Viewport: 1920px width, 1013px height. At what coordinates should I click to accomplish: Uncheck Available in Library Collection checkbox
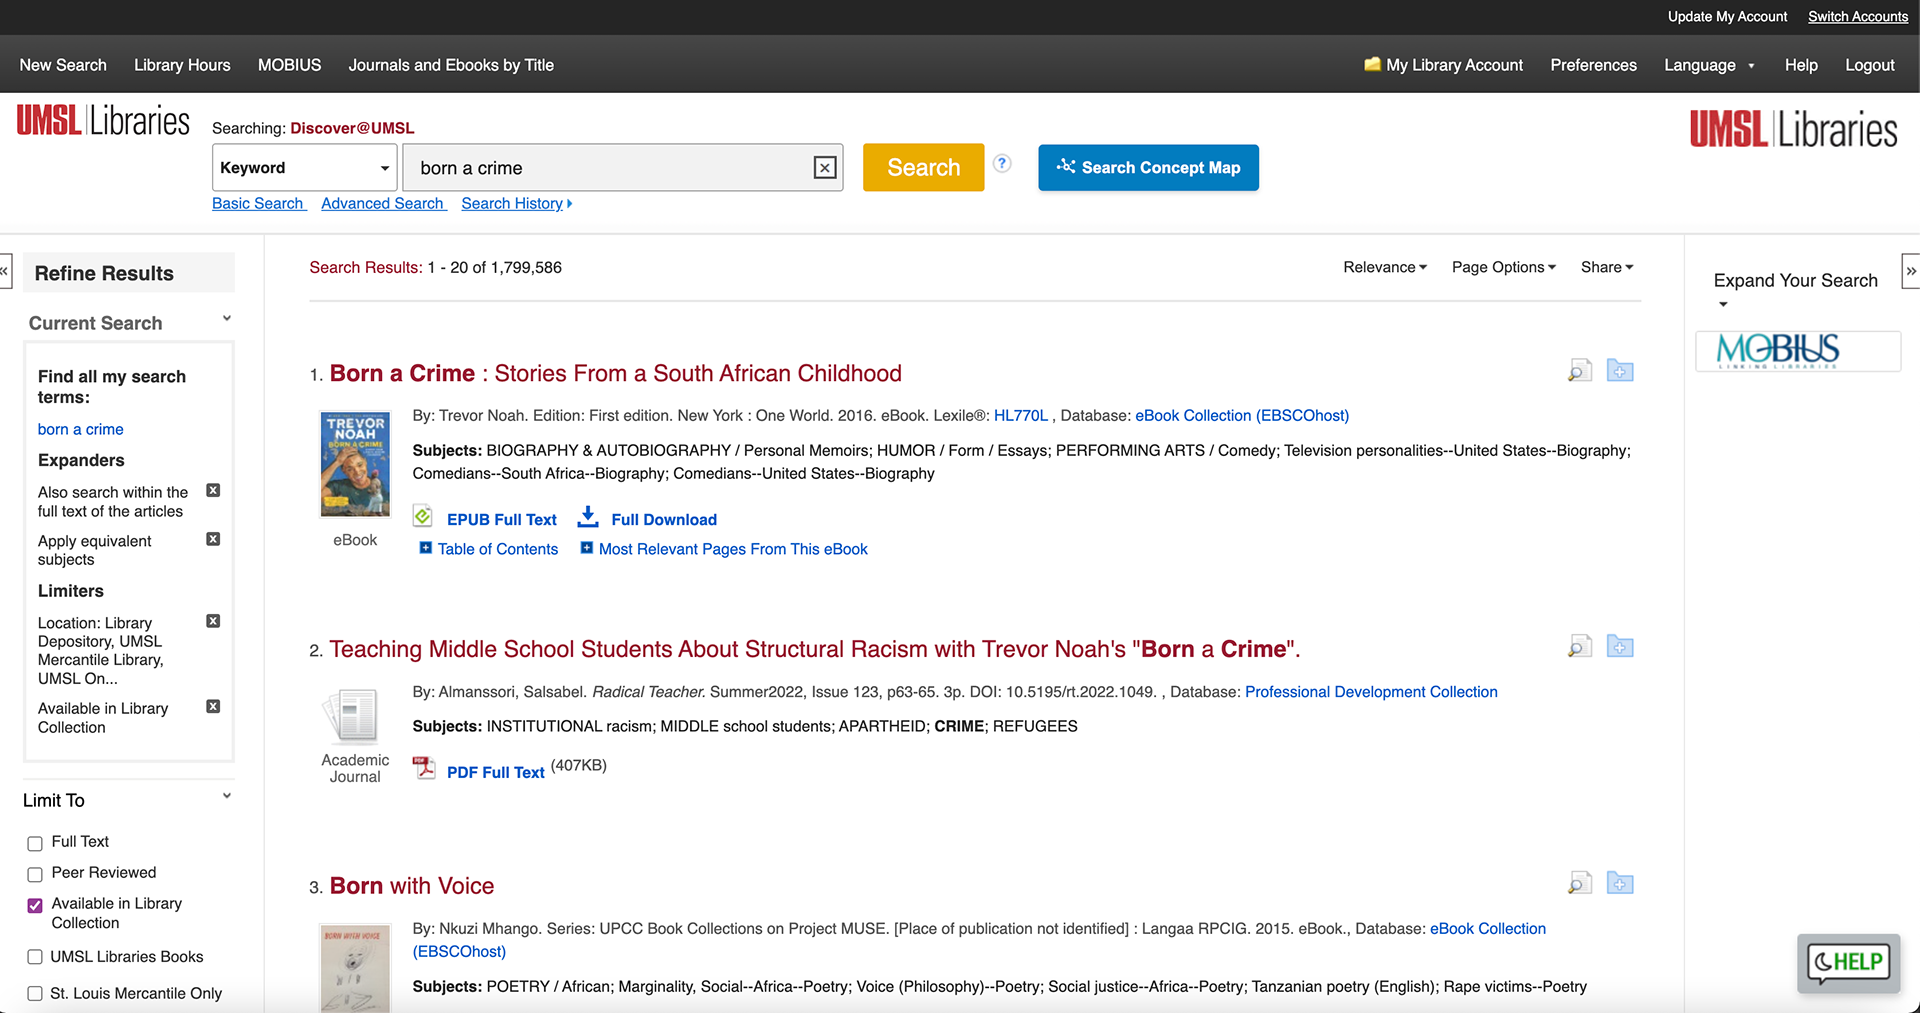pos(35,905)
